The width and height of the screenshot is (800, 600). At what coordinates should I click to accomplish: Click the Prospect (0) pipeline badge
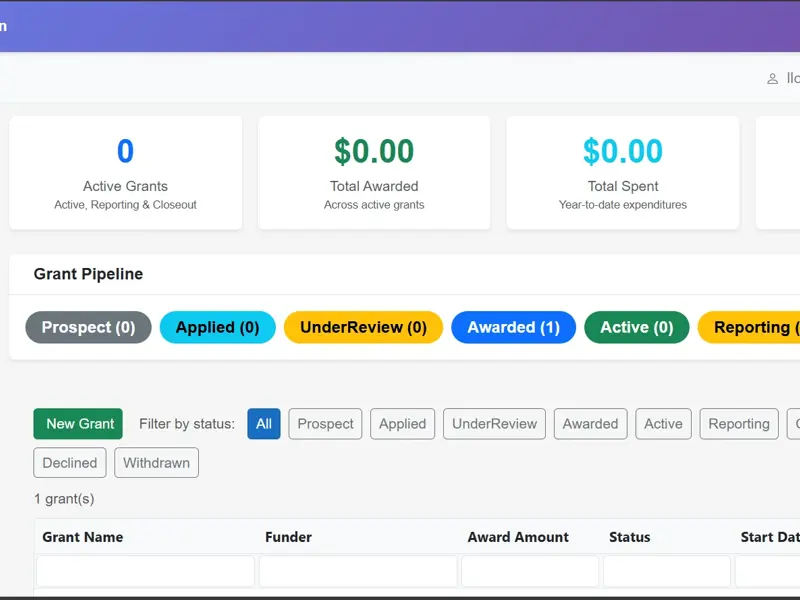tap(88, 327)
